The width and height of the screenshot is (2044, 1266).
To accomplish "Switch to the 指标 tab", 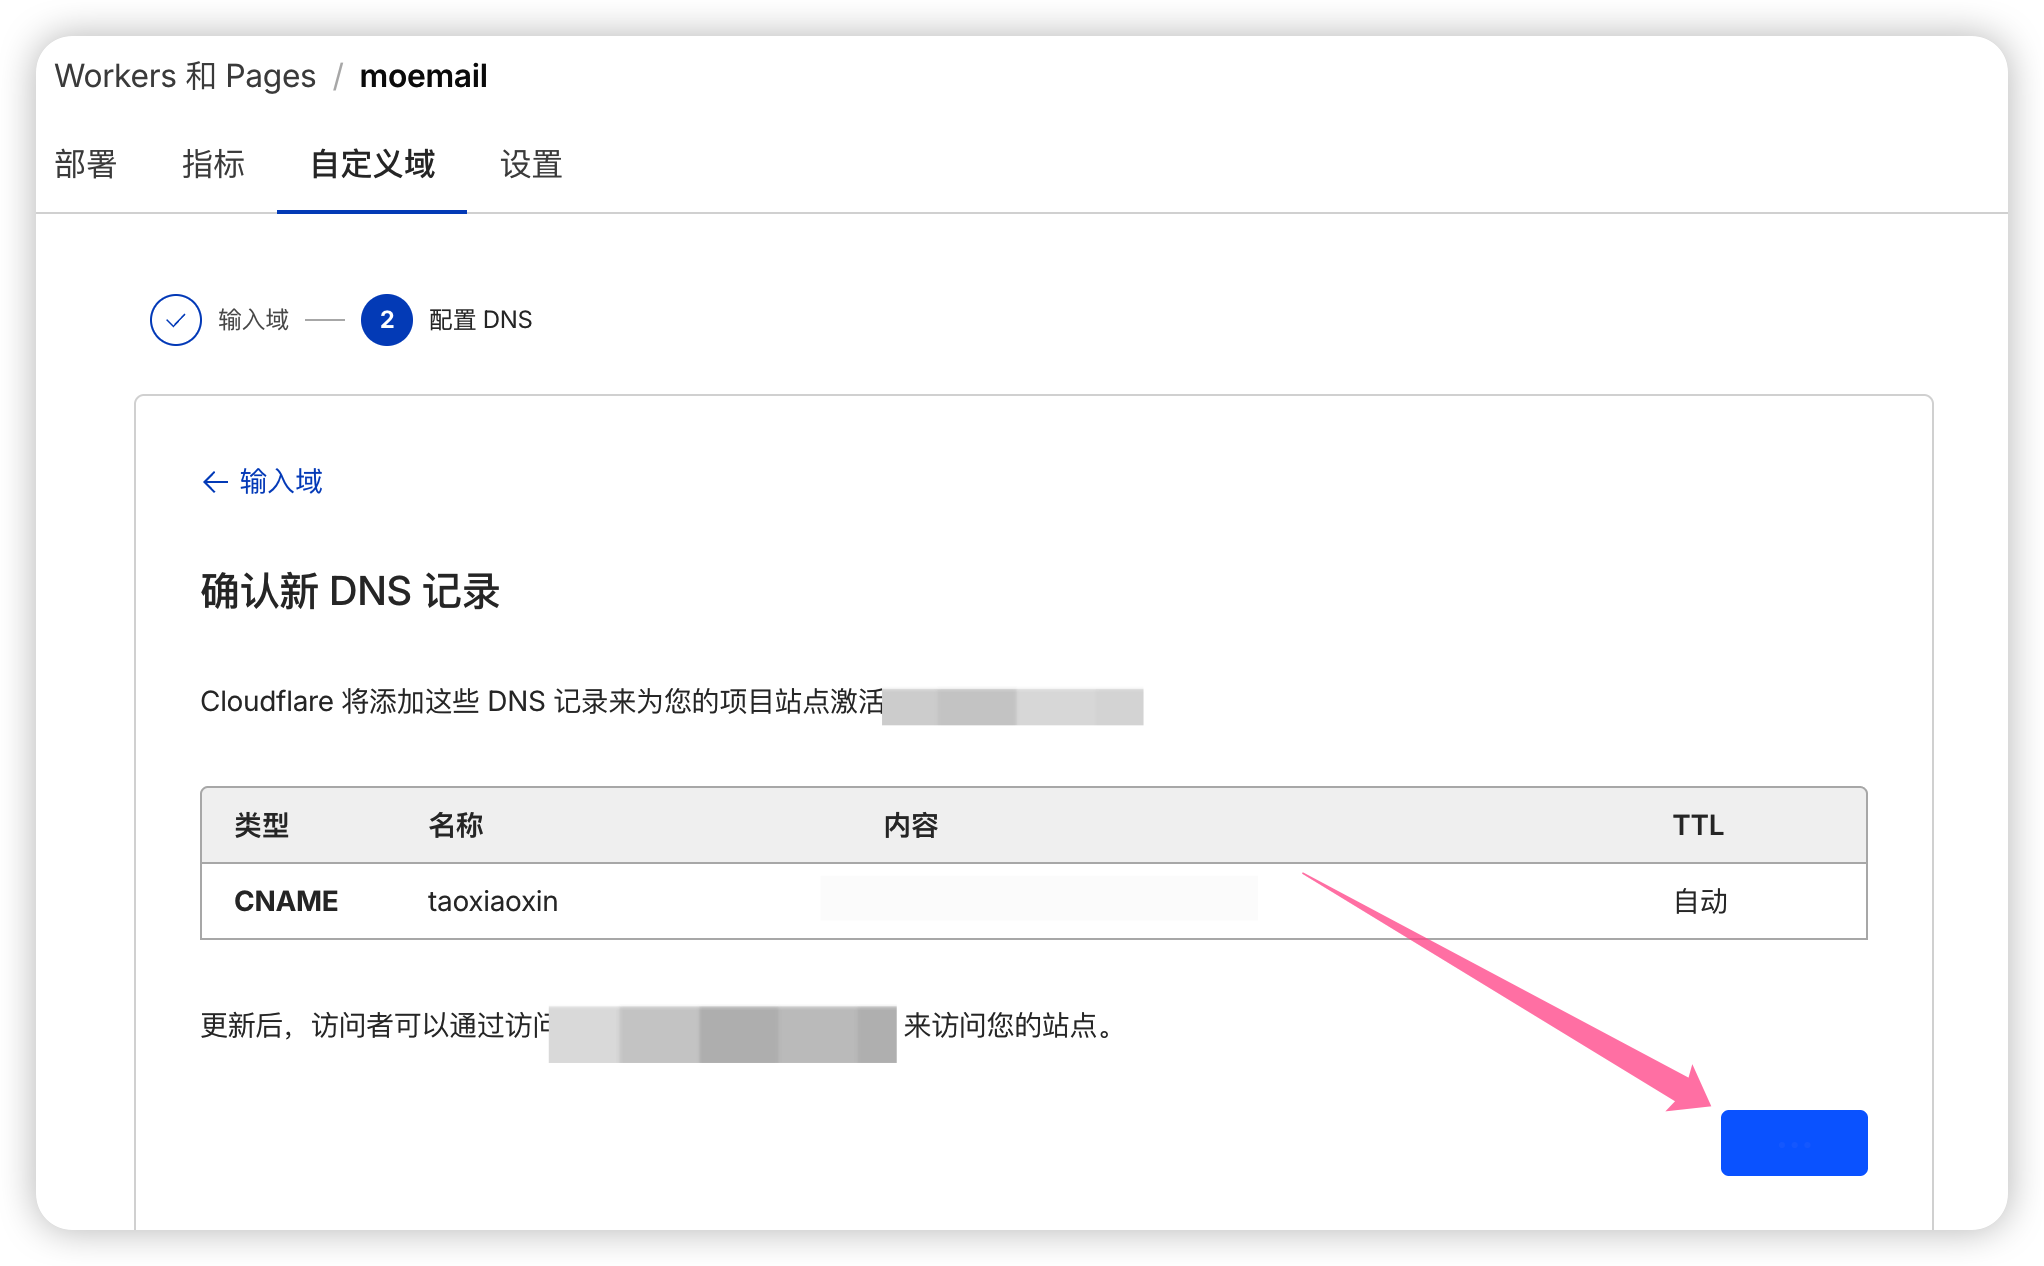I will [x=213, y=164].
